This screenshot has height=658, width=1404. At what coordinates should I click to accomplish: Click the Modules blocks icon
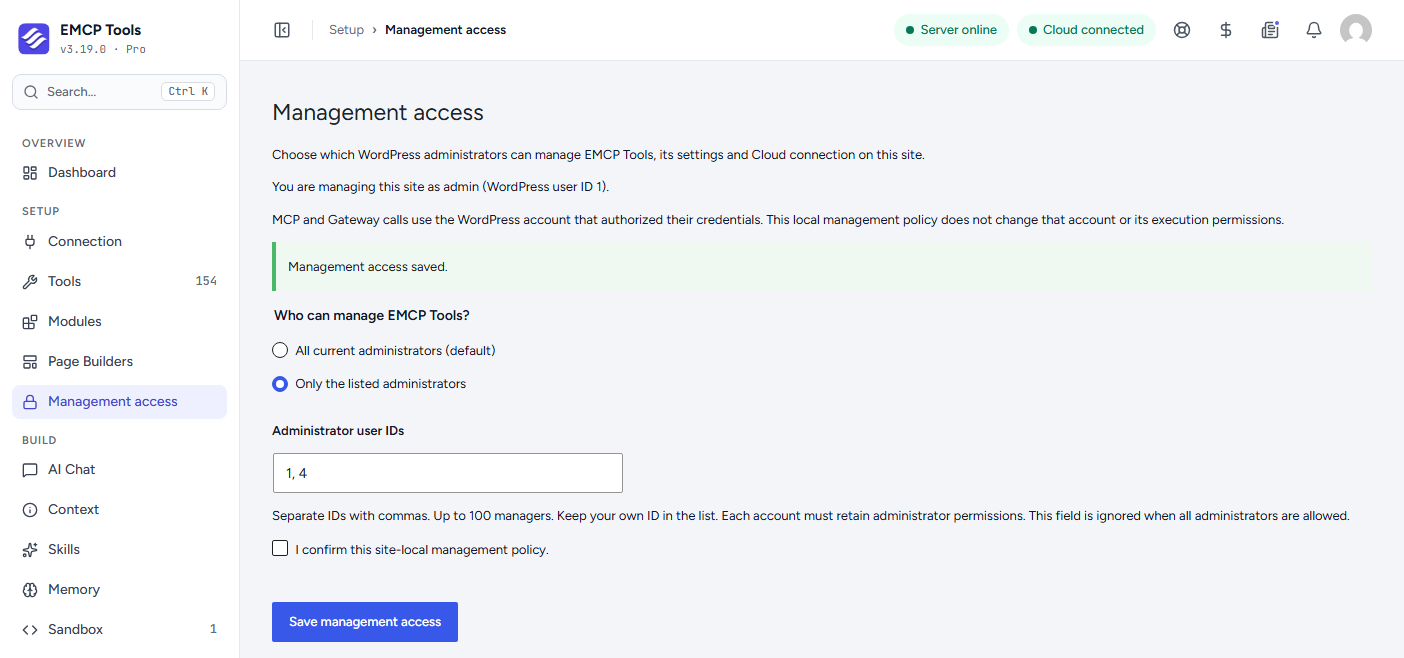pos(30,322)
